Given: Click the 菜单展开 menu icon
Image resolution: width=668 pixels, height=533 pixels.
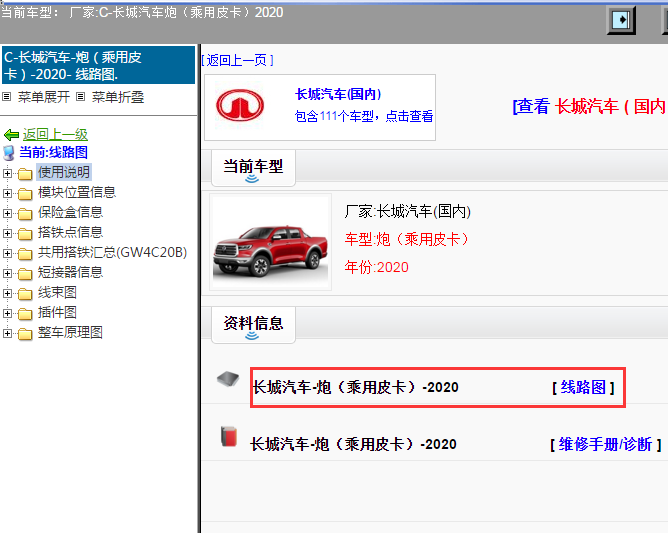Looking at the screenshot, I should click(6, 97).
